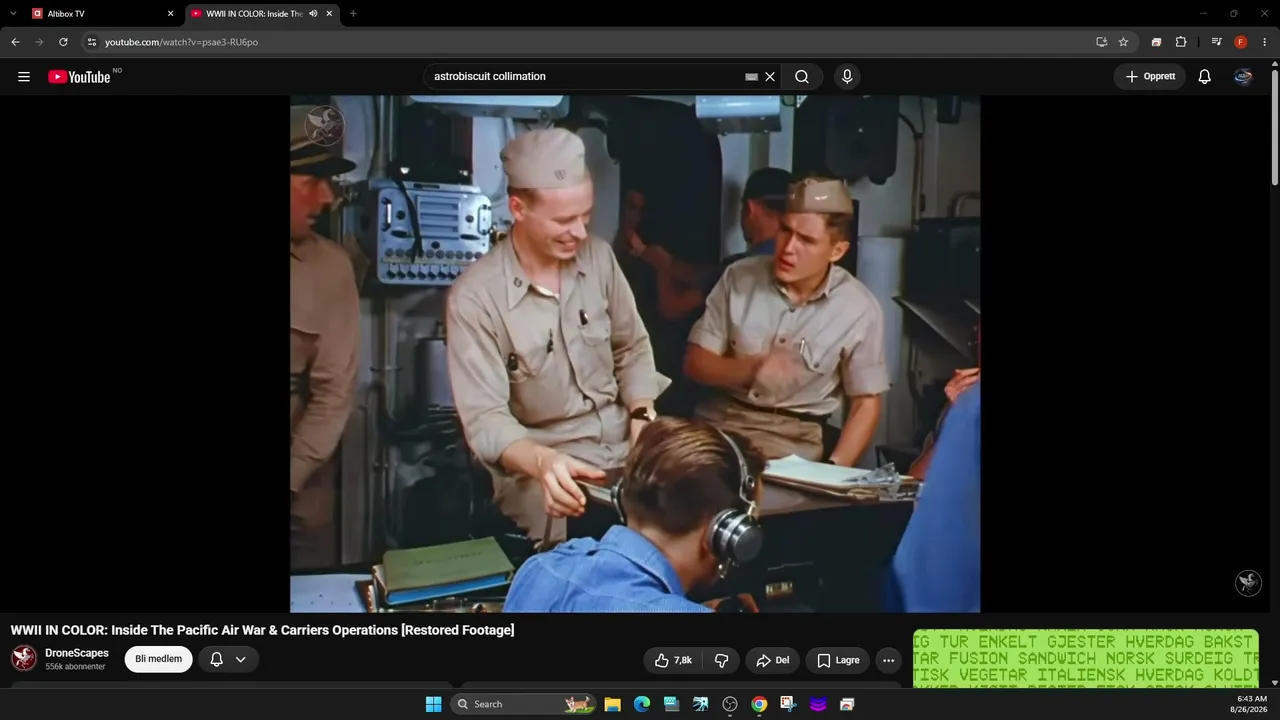Share the video with Del
1280x720 pixels.
(x=773, y=660)
